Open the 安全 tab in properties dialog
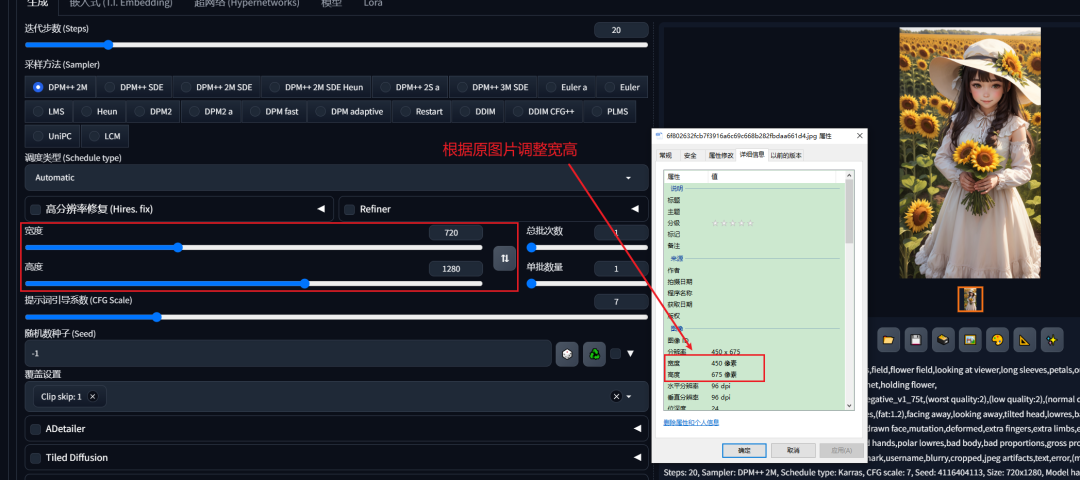This screenshot has width=1080, height=480. [690, 156]
